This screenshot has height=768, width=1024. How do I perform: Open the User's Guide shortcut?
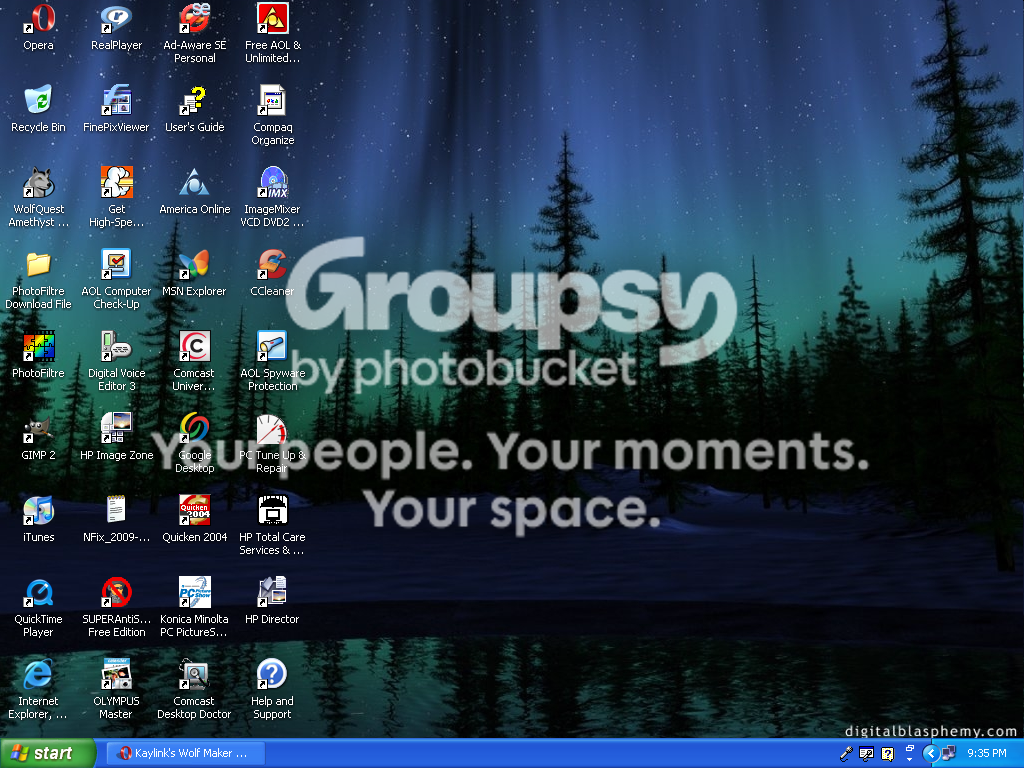click(195, 101)
